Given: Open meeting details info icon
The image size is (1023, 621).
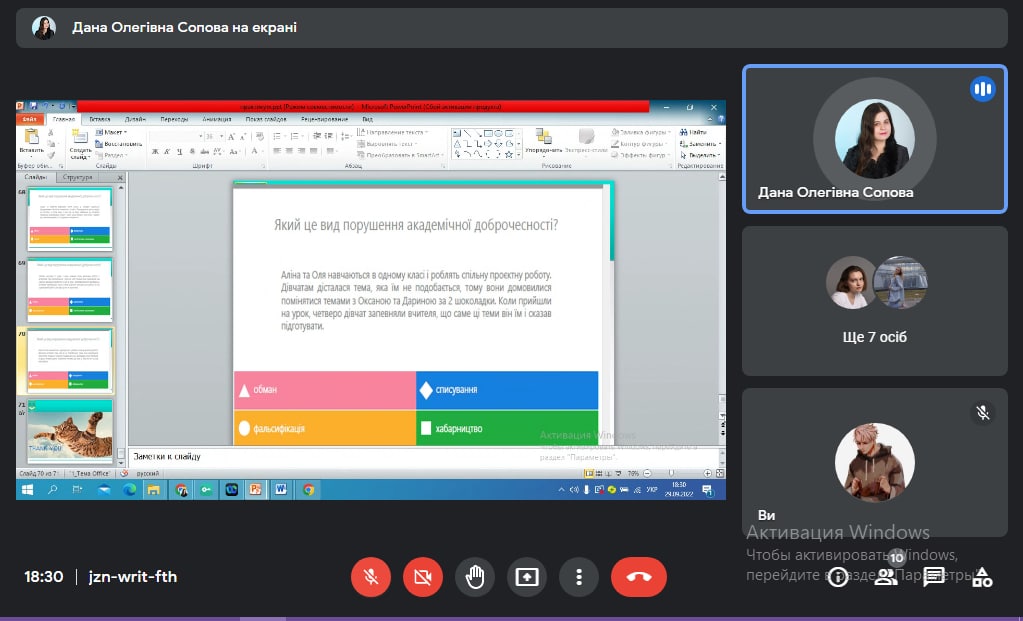Looking at the screenshot, I should pos(838,577).
